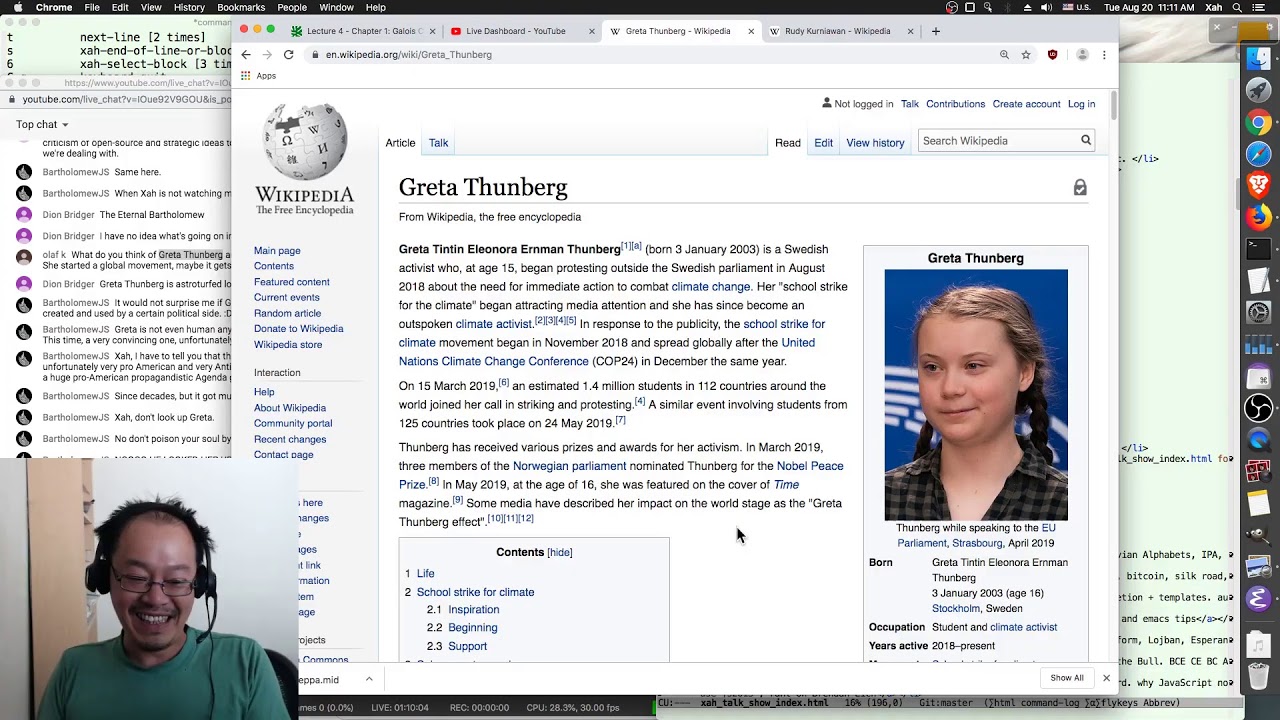Open the People menu in menu bar

tap(292, 7)
